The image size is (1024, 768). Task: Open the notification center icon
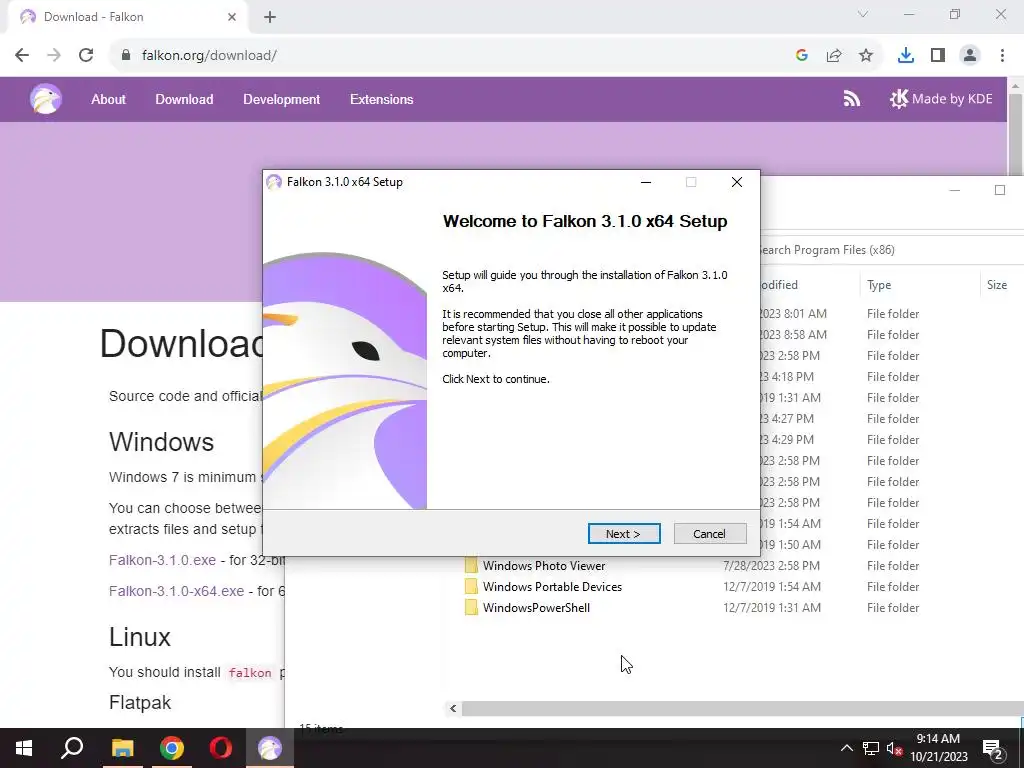point(993,748)
